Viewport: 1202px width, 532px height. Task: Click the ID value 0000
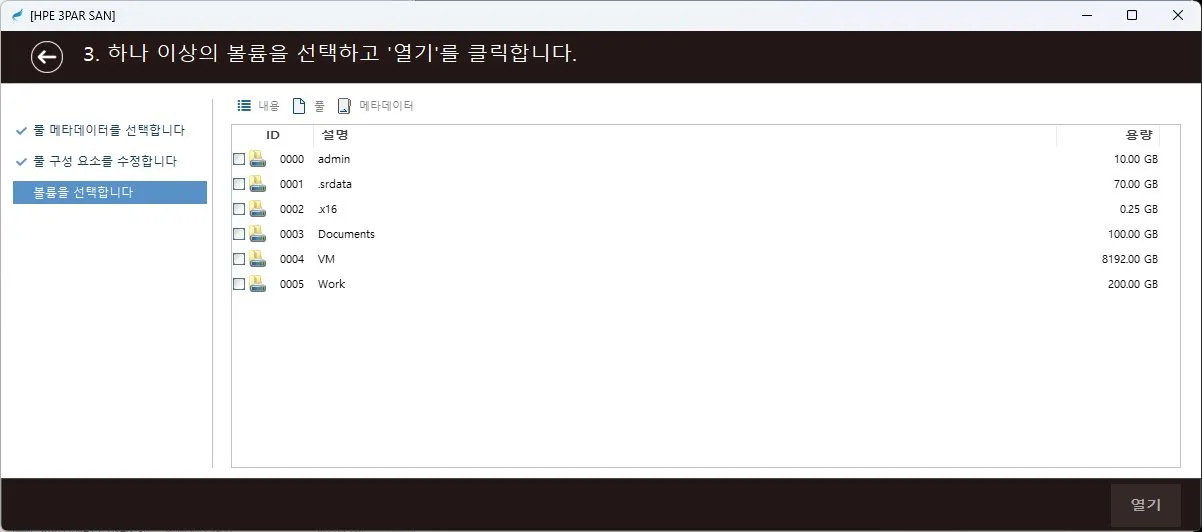click(x=292, y=159)
